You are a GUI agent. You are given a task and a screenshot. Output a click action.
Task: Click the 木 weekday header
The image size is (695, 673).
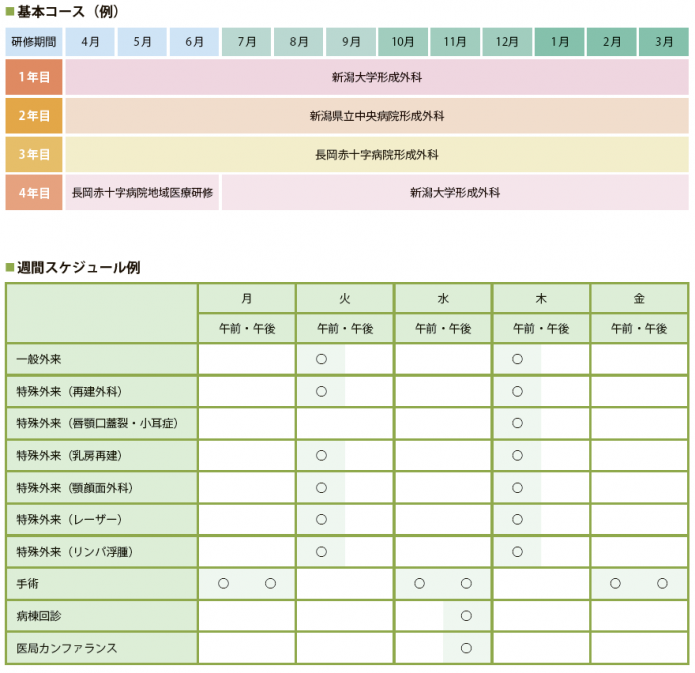[x=541, y=298]
